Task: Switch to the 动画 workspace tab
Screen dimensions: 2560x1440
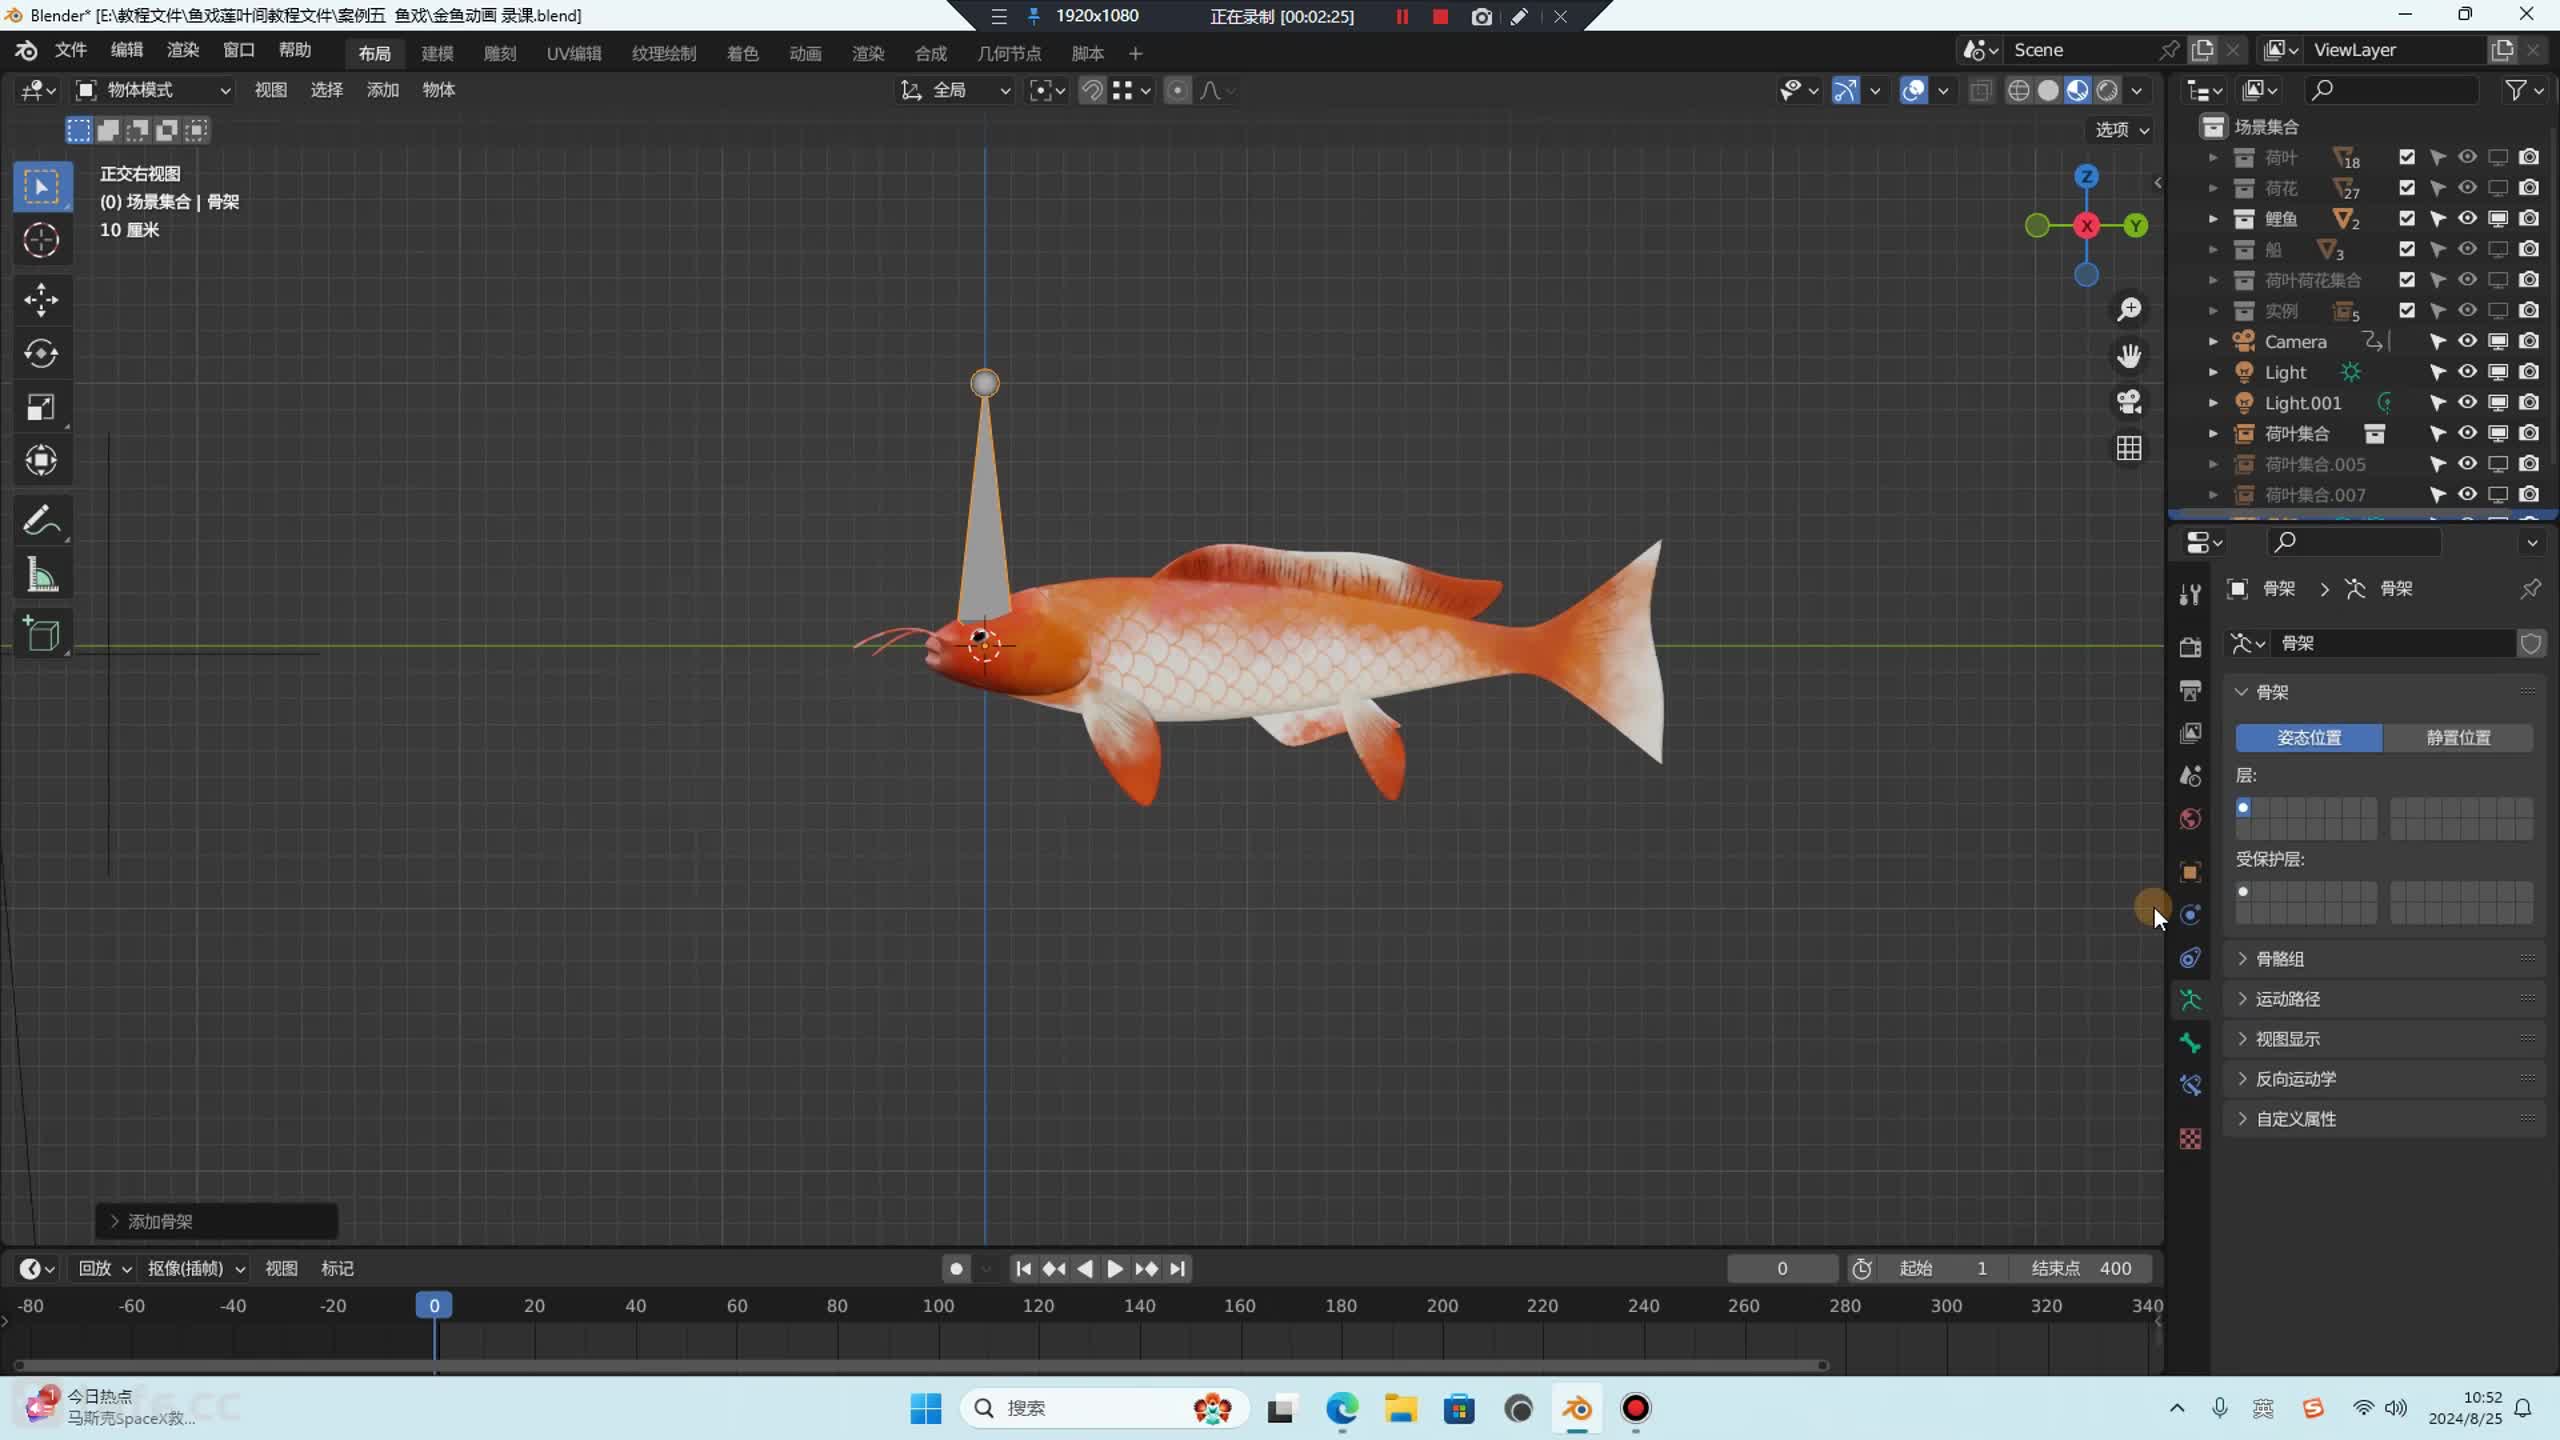Action: point(805,53)
